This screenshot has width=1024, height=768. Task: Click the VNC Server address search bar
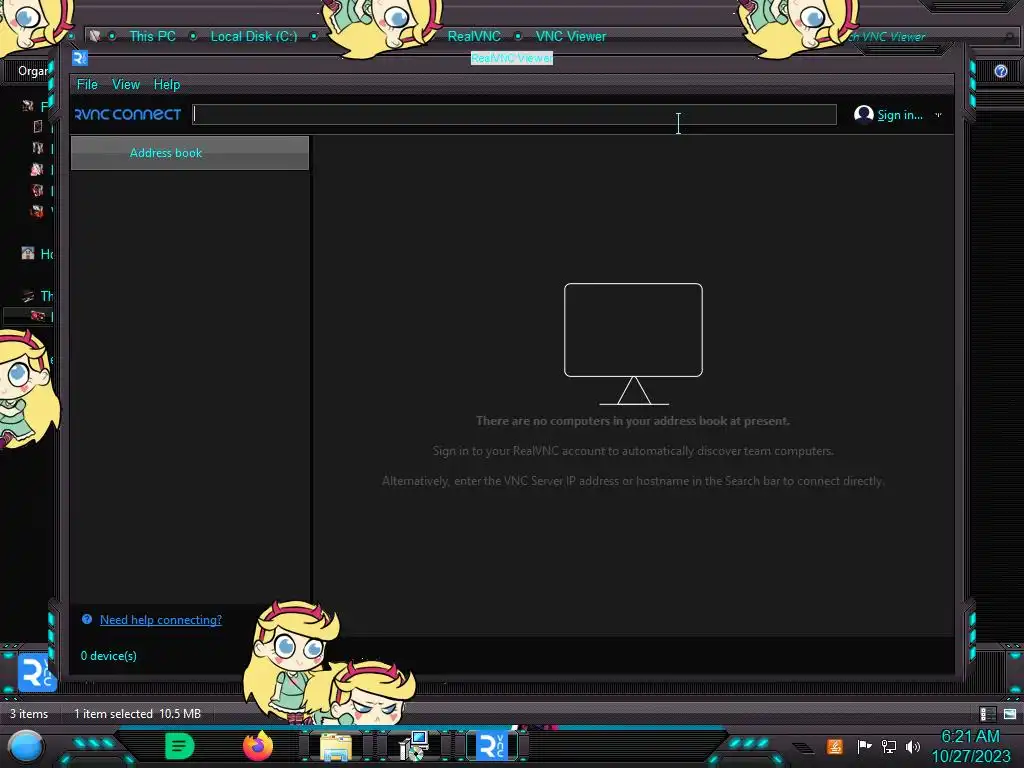(514, 114)
